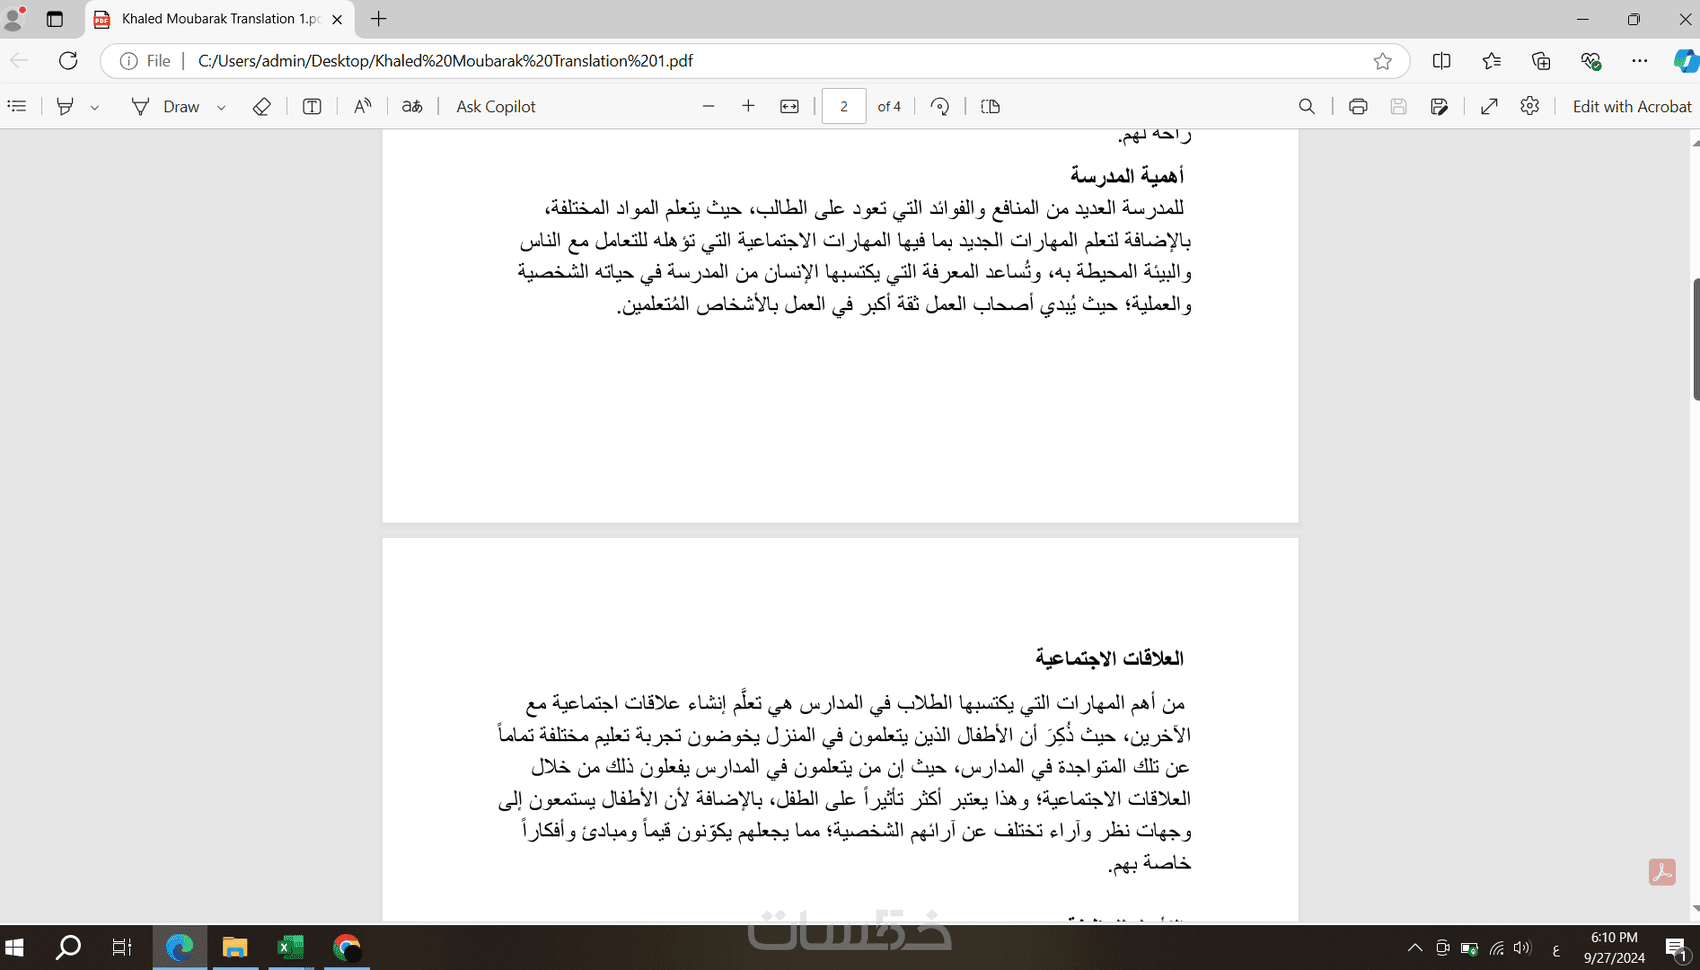Open the Copilot sidebar

click(x=1685, y=61)
